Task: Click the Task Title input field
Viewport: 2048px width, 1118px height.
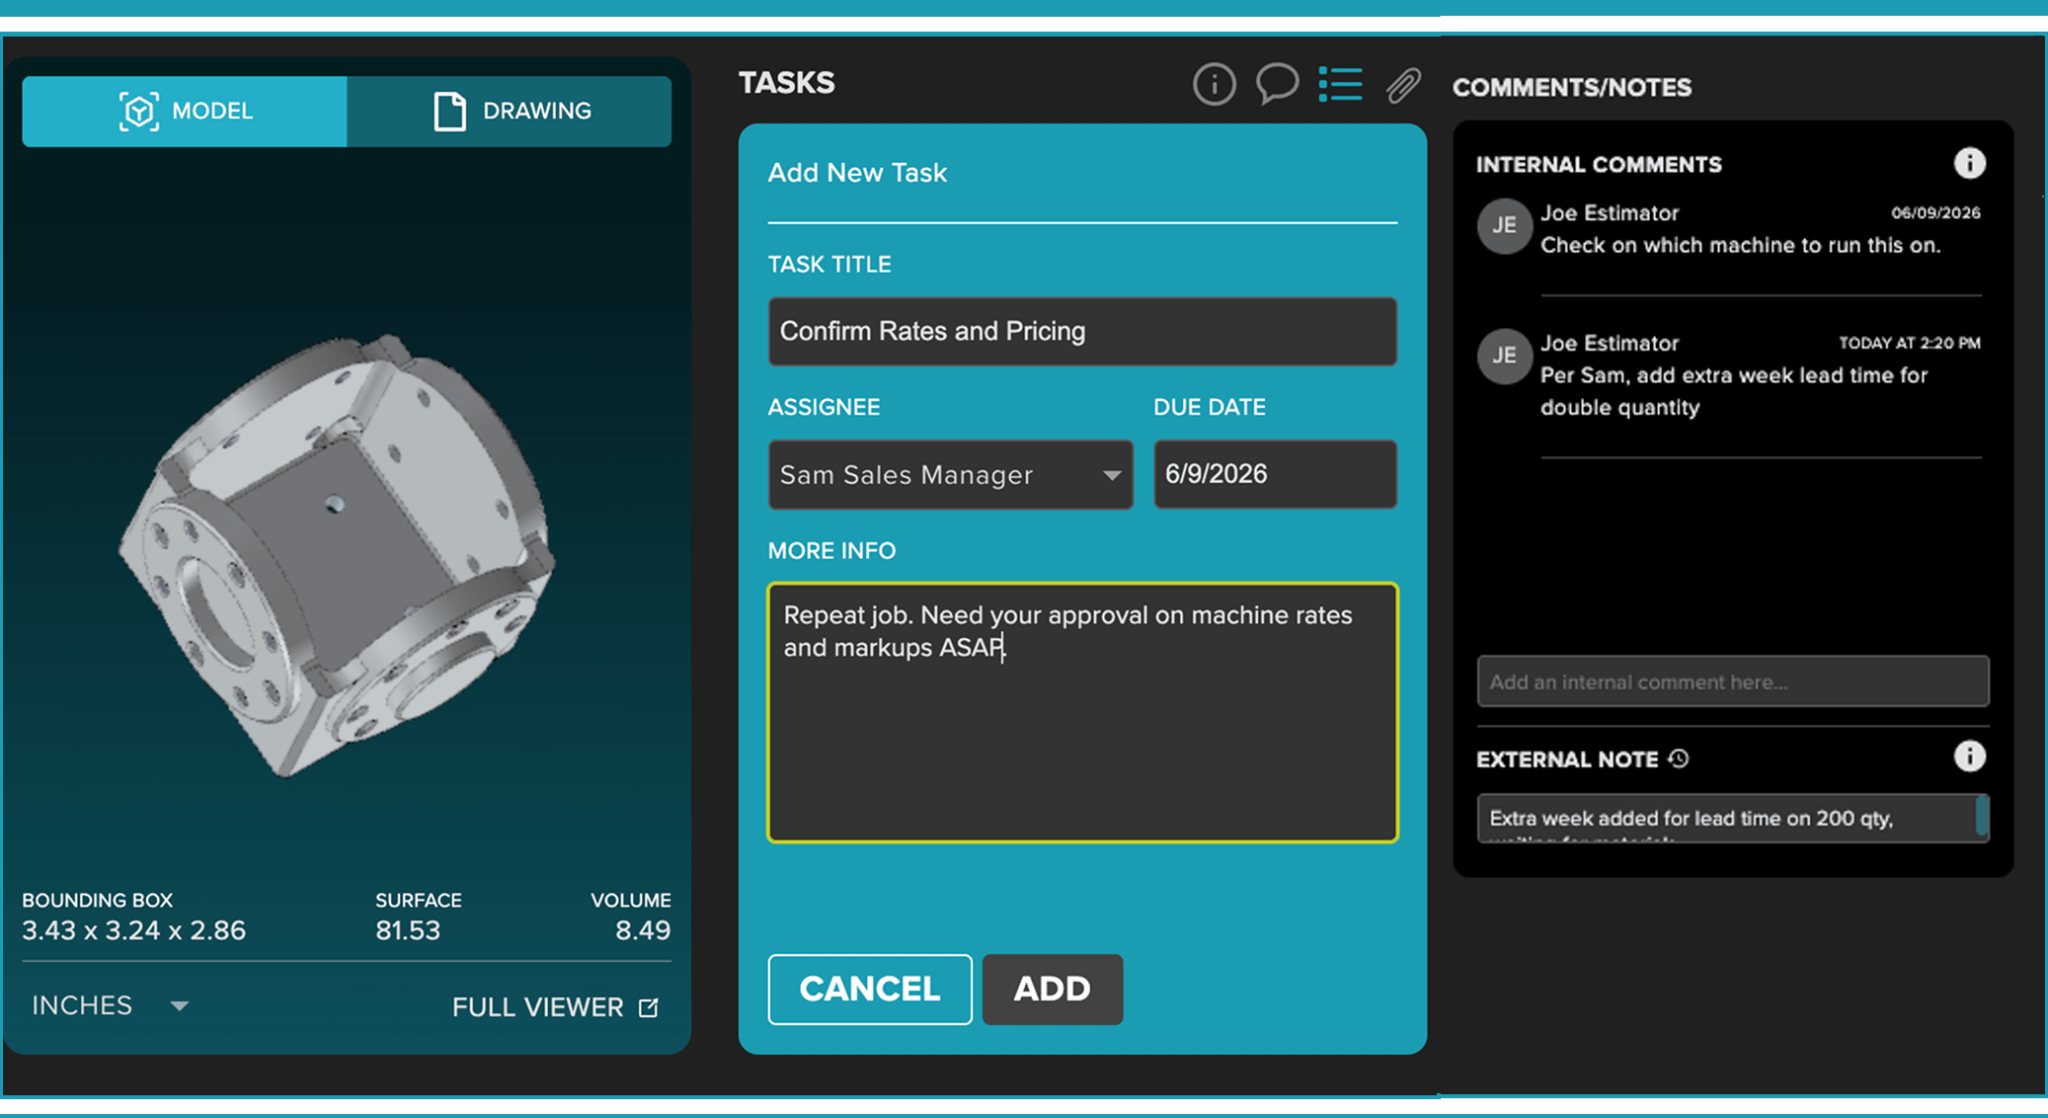Action: tap(1082, 331)
